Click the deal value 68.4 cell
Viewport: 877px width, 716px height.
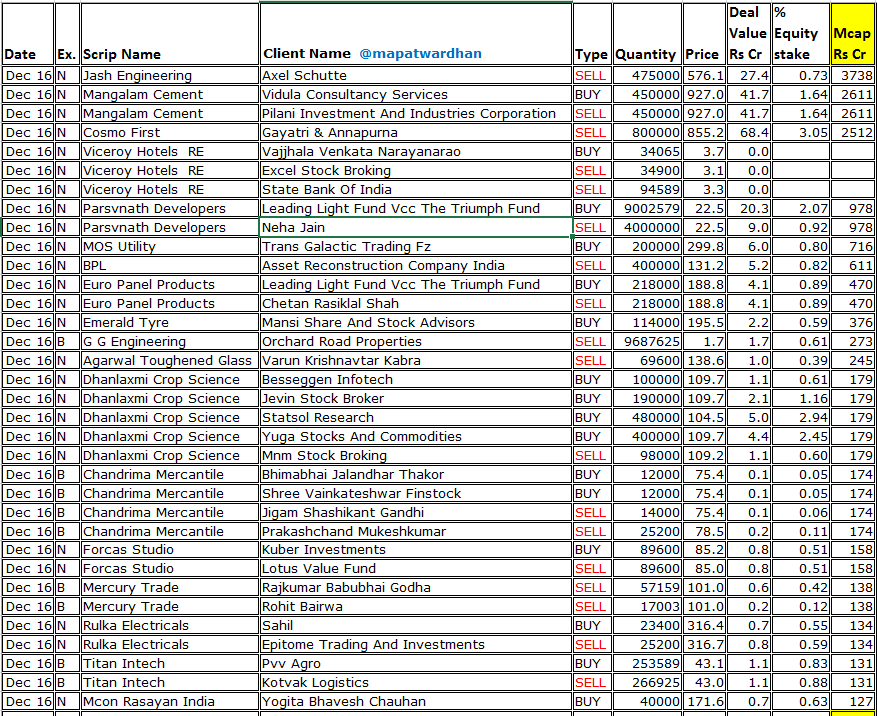[x=748, y=133]
